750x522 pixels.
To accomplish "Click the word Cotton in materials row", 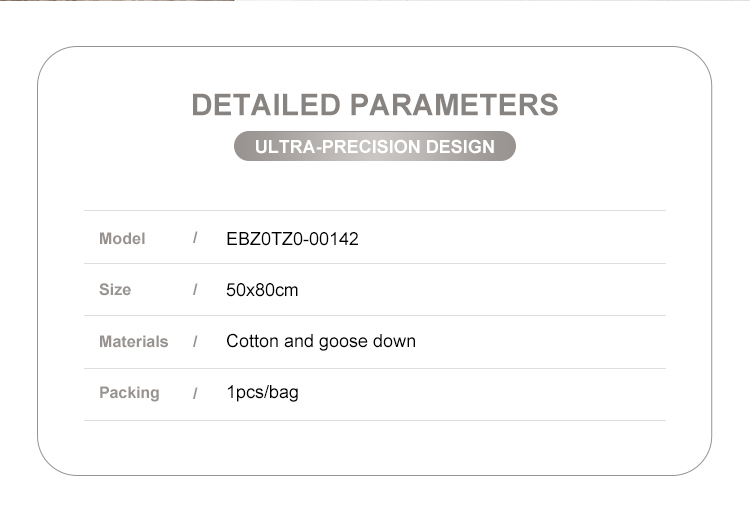I will [x=252, y=341].
